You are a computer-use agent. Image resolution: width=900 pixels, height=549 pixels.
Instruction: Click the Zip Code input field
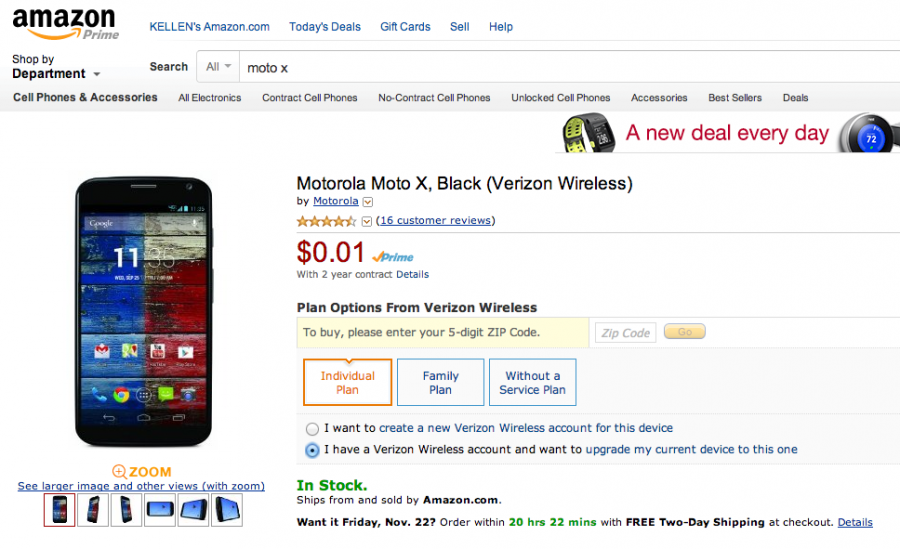point(625,333)
